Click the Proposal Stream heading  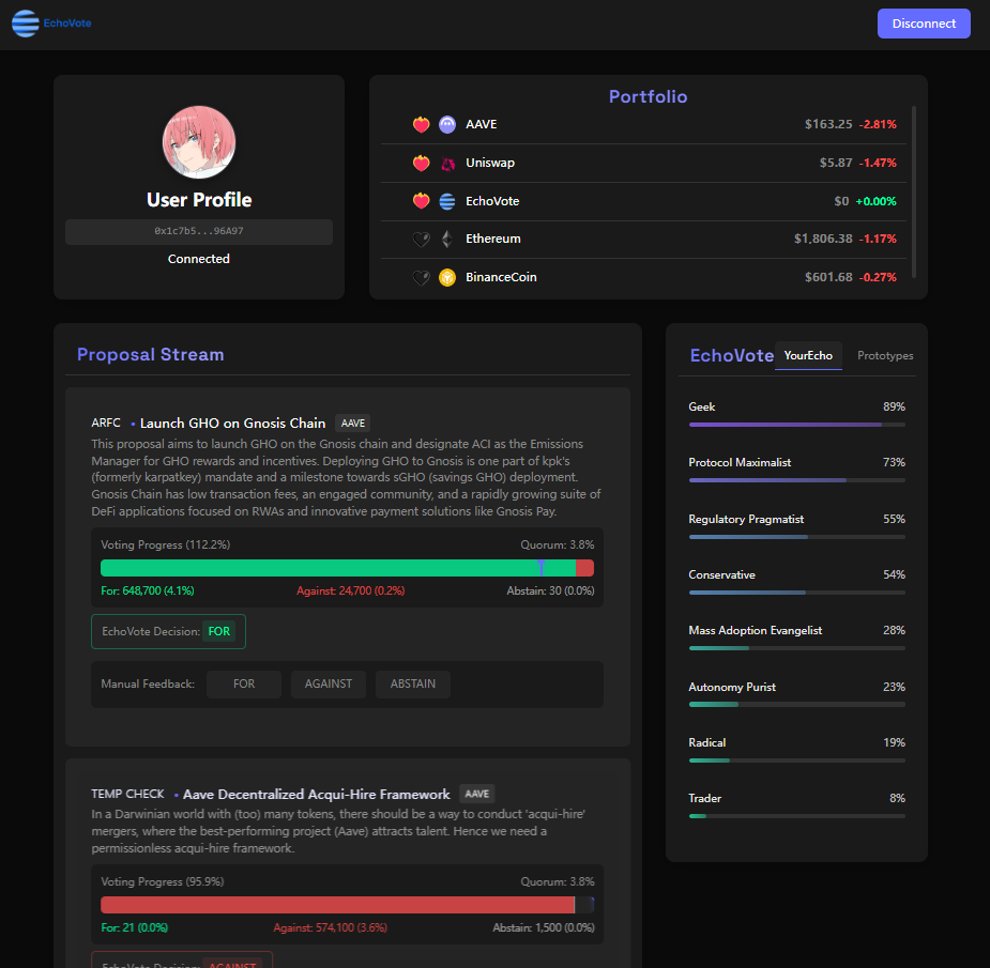tap(150, 354)
